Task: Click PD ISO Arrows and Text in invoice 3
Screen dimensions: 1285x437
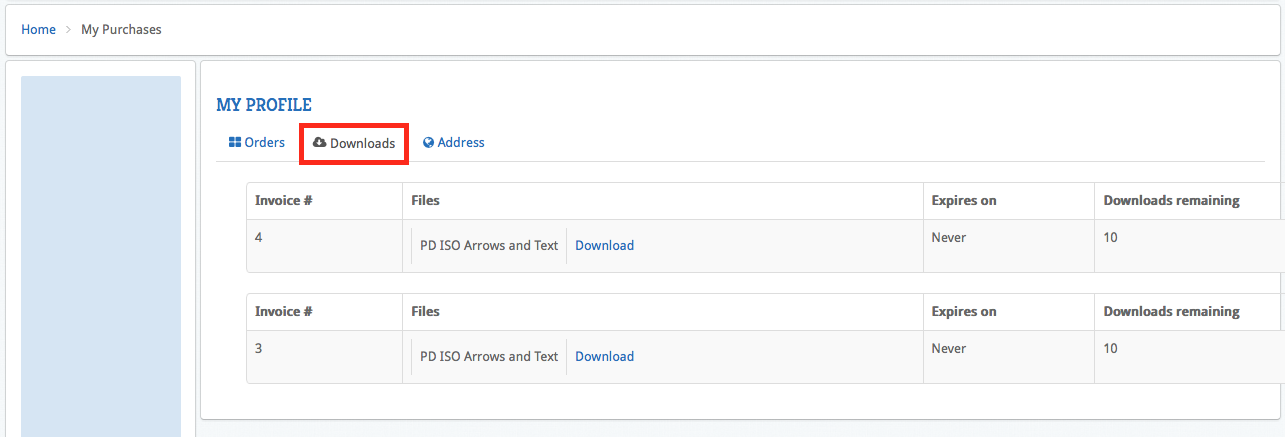Action: (489, 356)
